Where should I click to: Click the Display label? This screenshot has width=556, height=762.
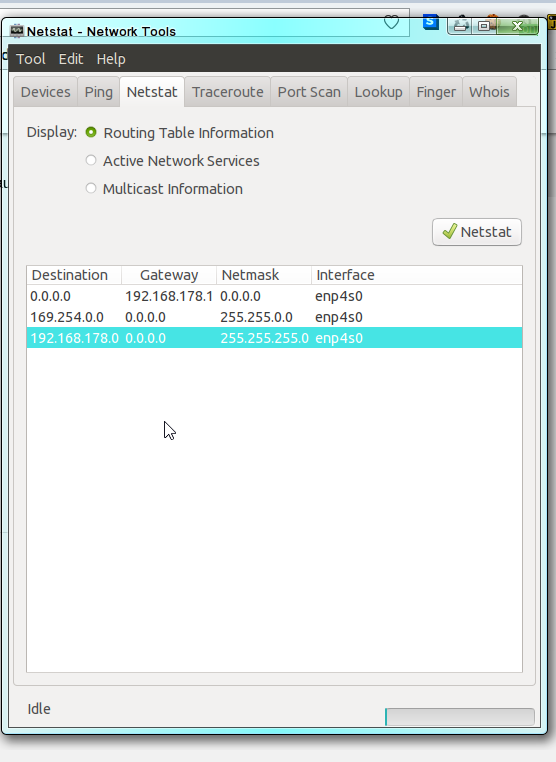tap(52, 132)
